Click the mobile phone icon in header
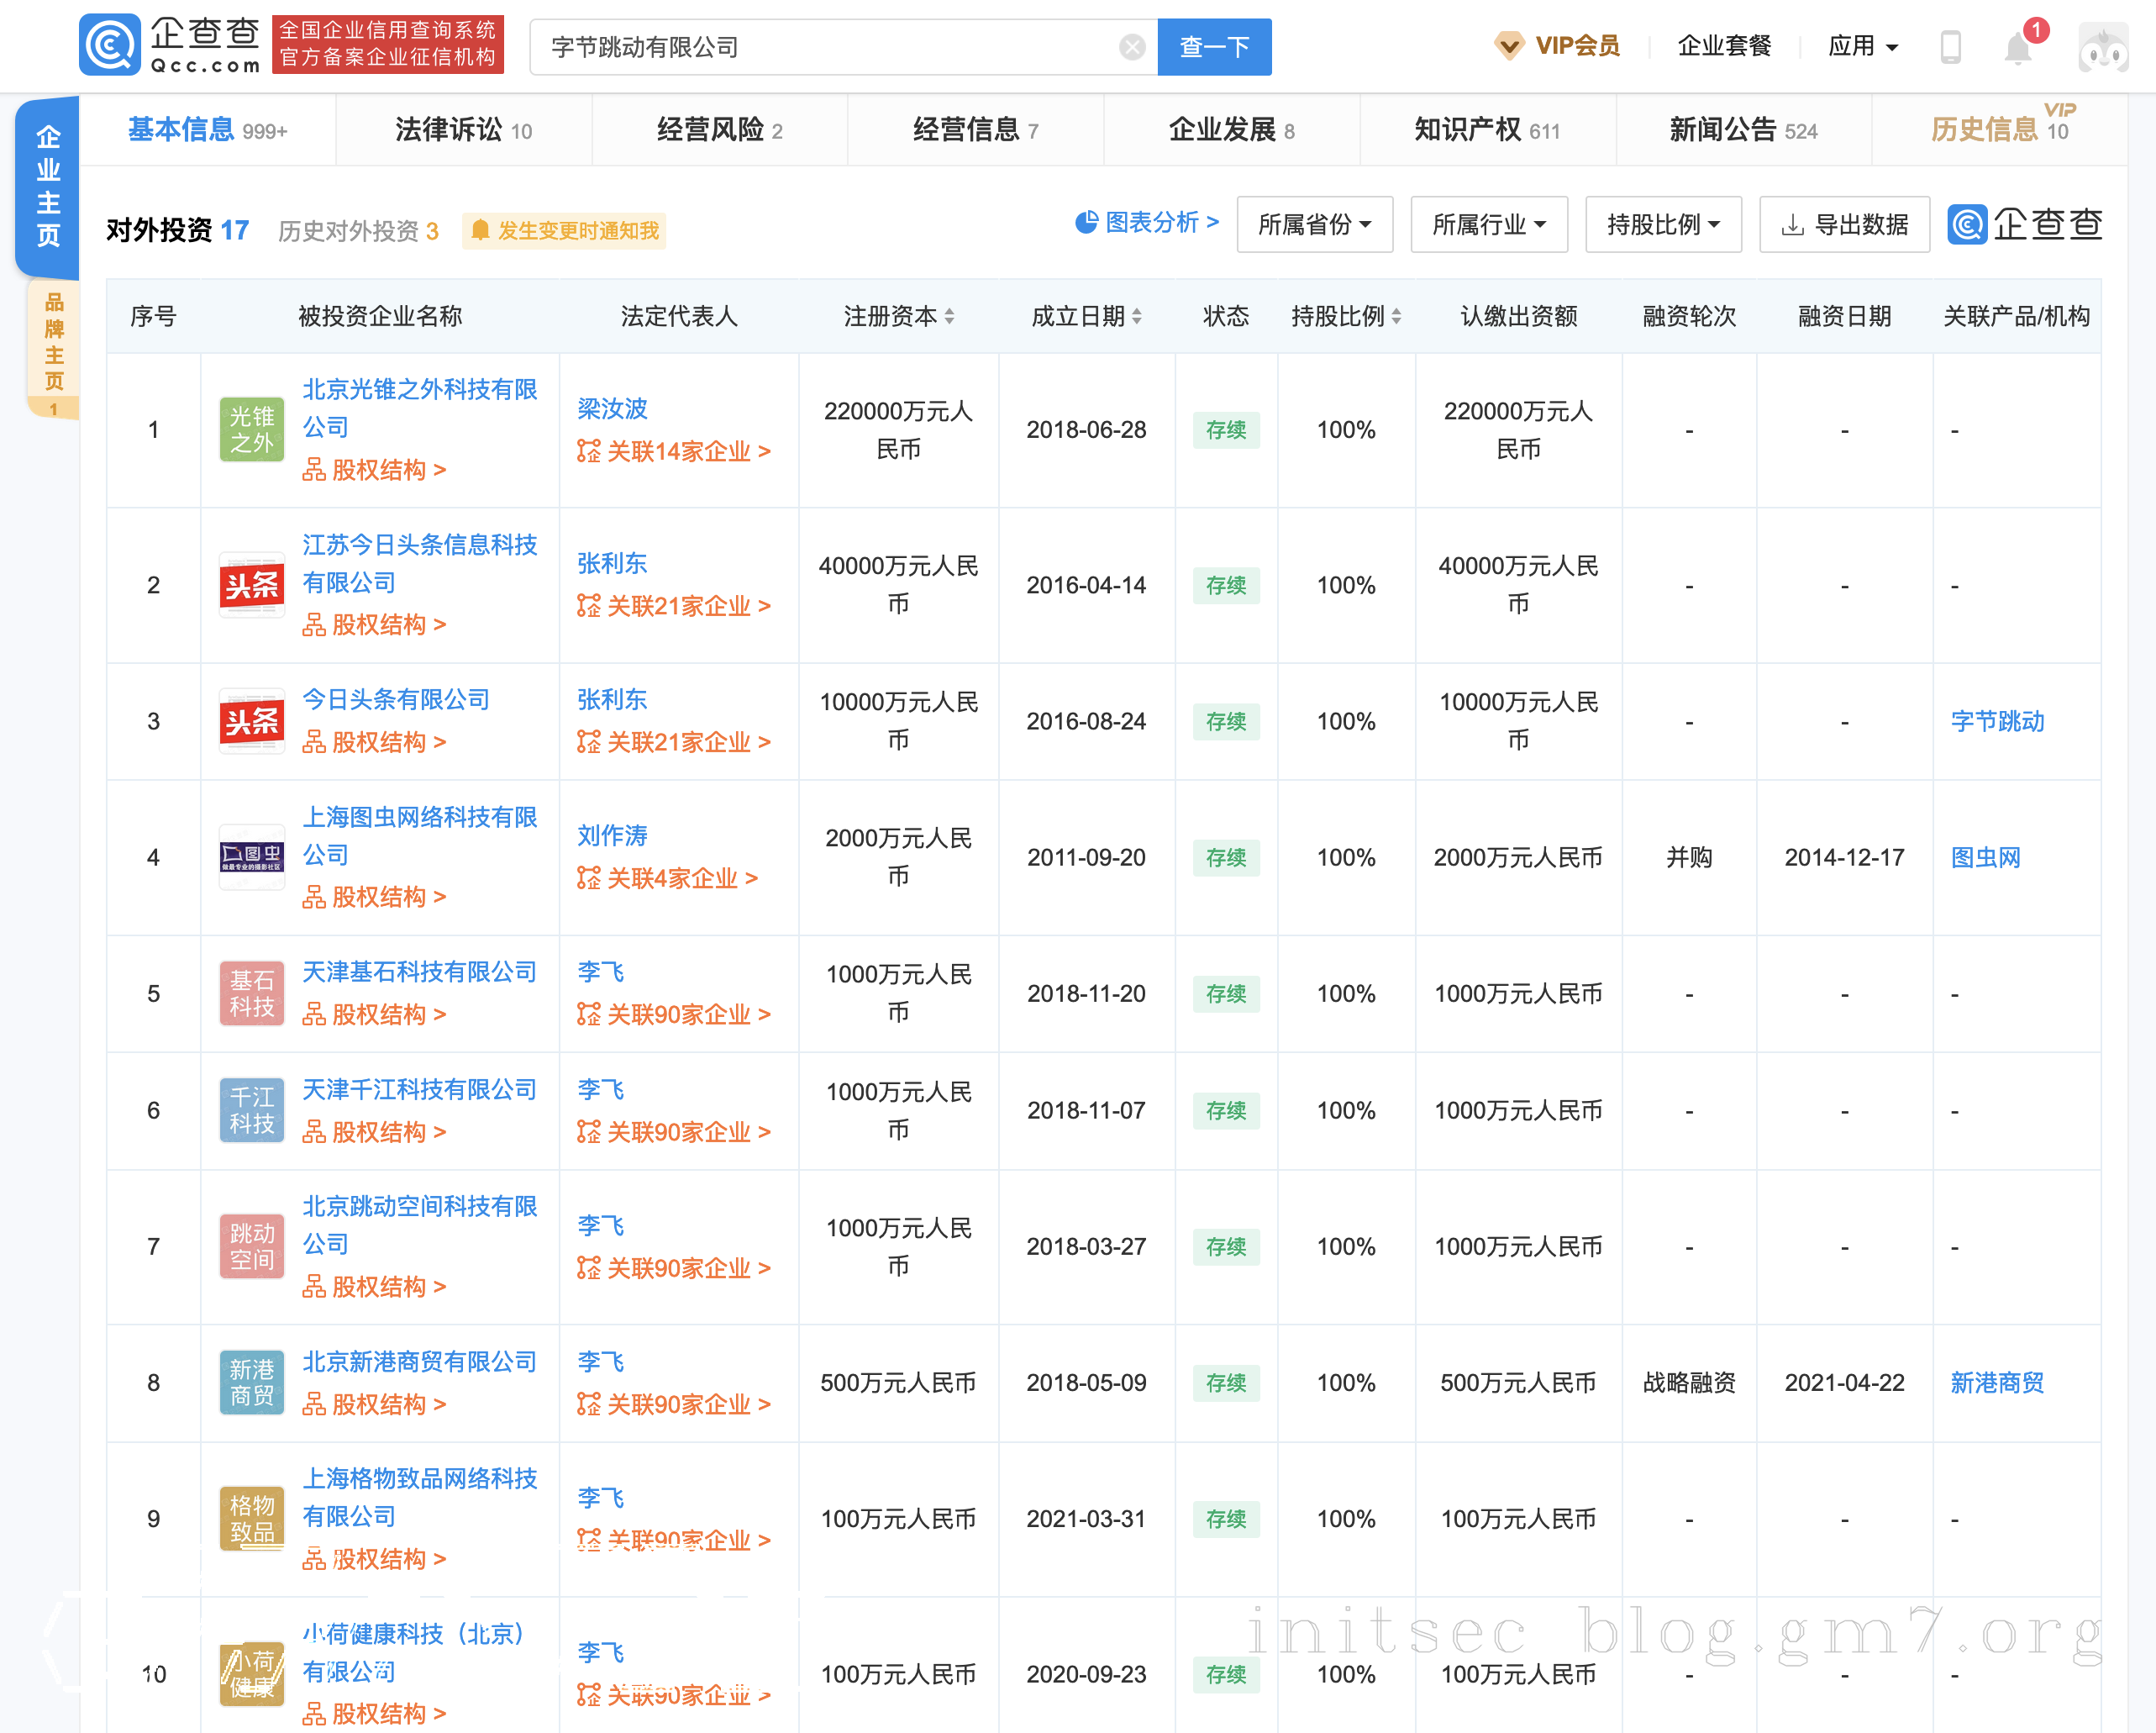The width and height of the screenshot is (2156, 1733). tap(1949, 47)
